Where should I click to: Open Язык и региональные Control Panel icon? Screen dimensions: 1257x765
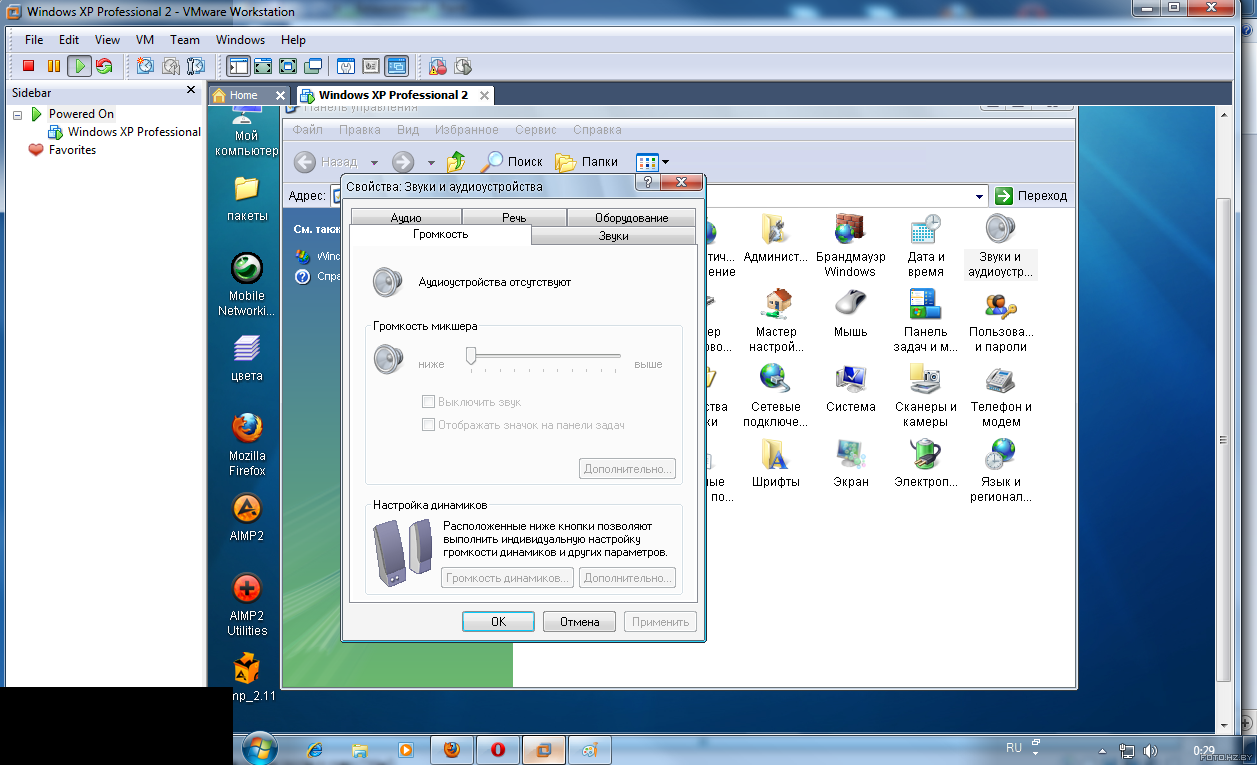1001,470
